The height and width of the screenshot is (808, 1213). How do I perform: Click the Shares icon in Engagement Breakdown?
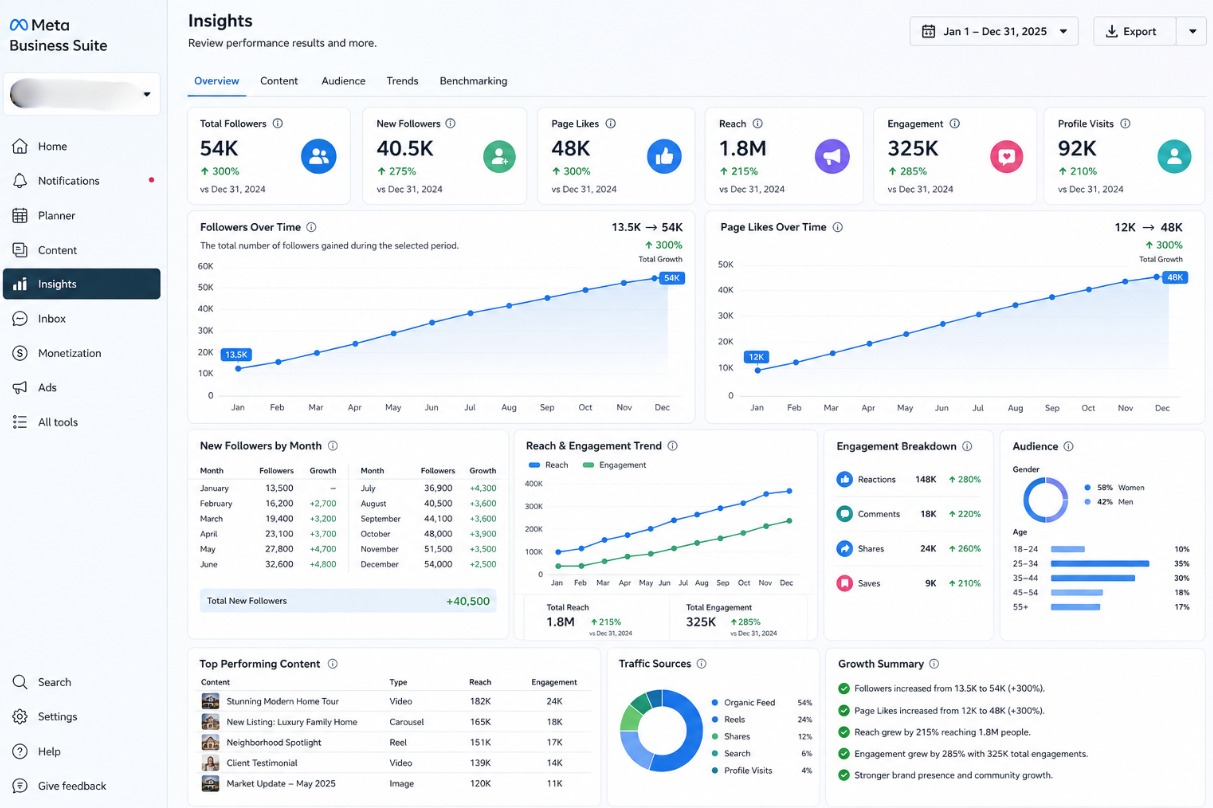845,549
